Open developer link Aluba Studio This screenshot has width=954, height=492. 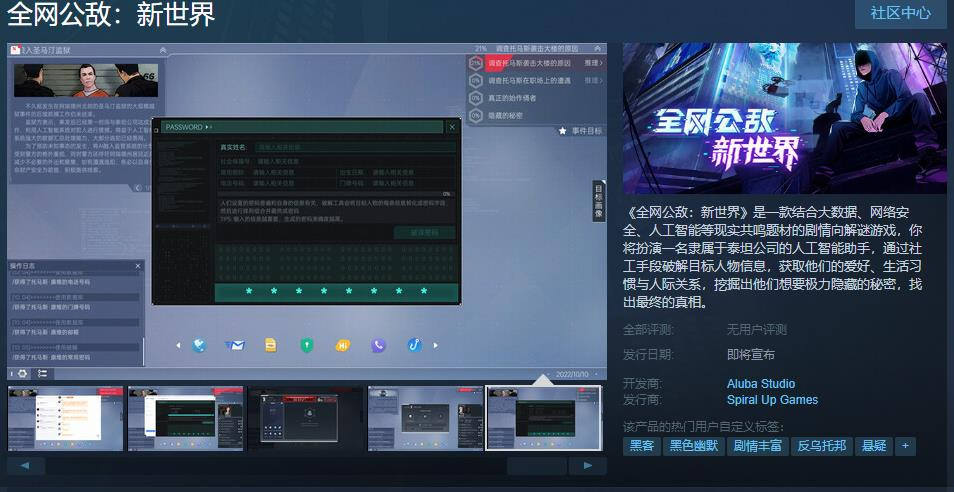[x=761, y=384]
